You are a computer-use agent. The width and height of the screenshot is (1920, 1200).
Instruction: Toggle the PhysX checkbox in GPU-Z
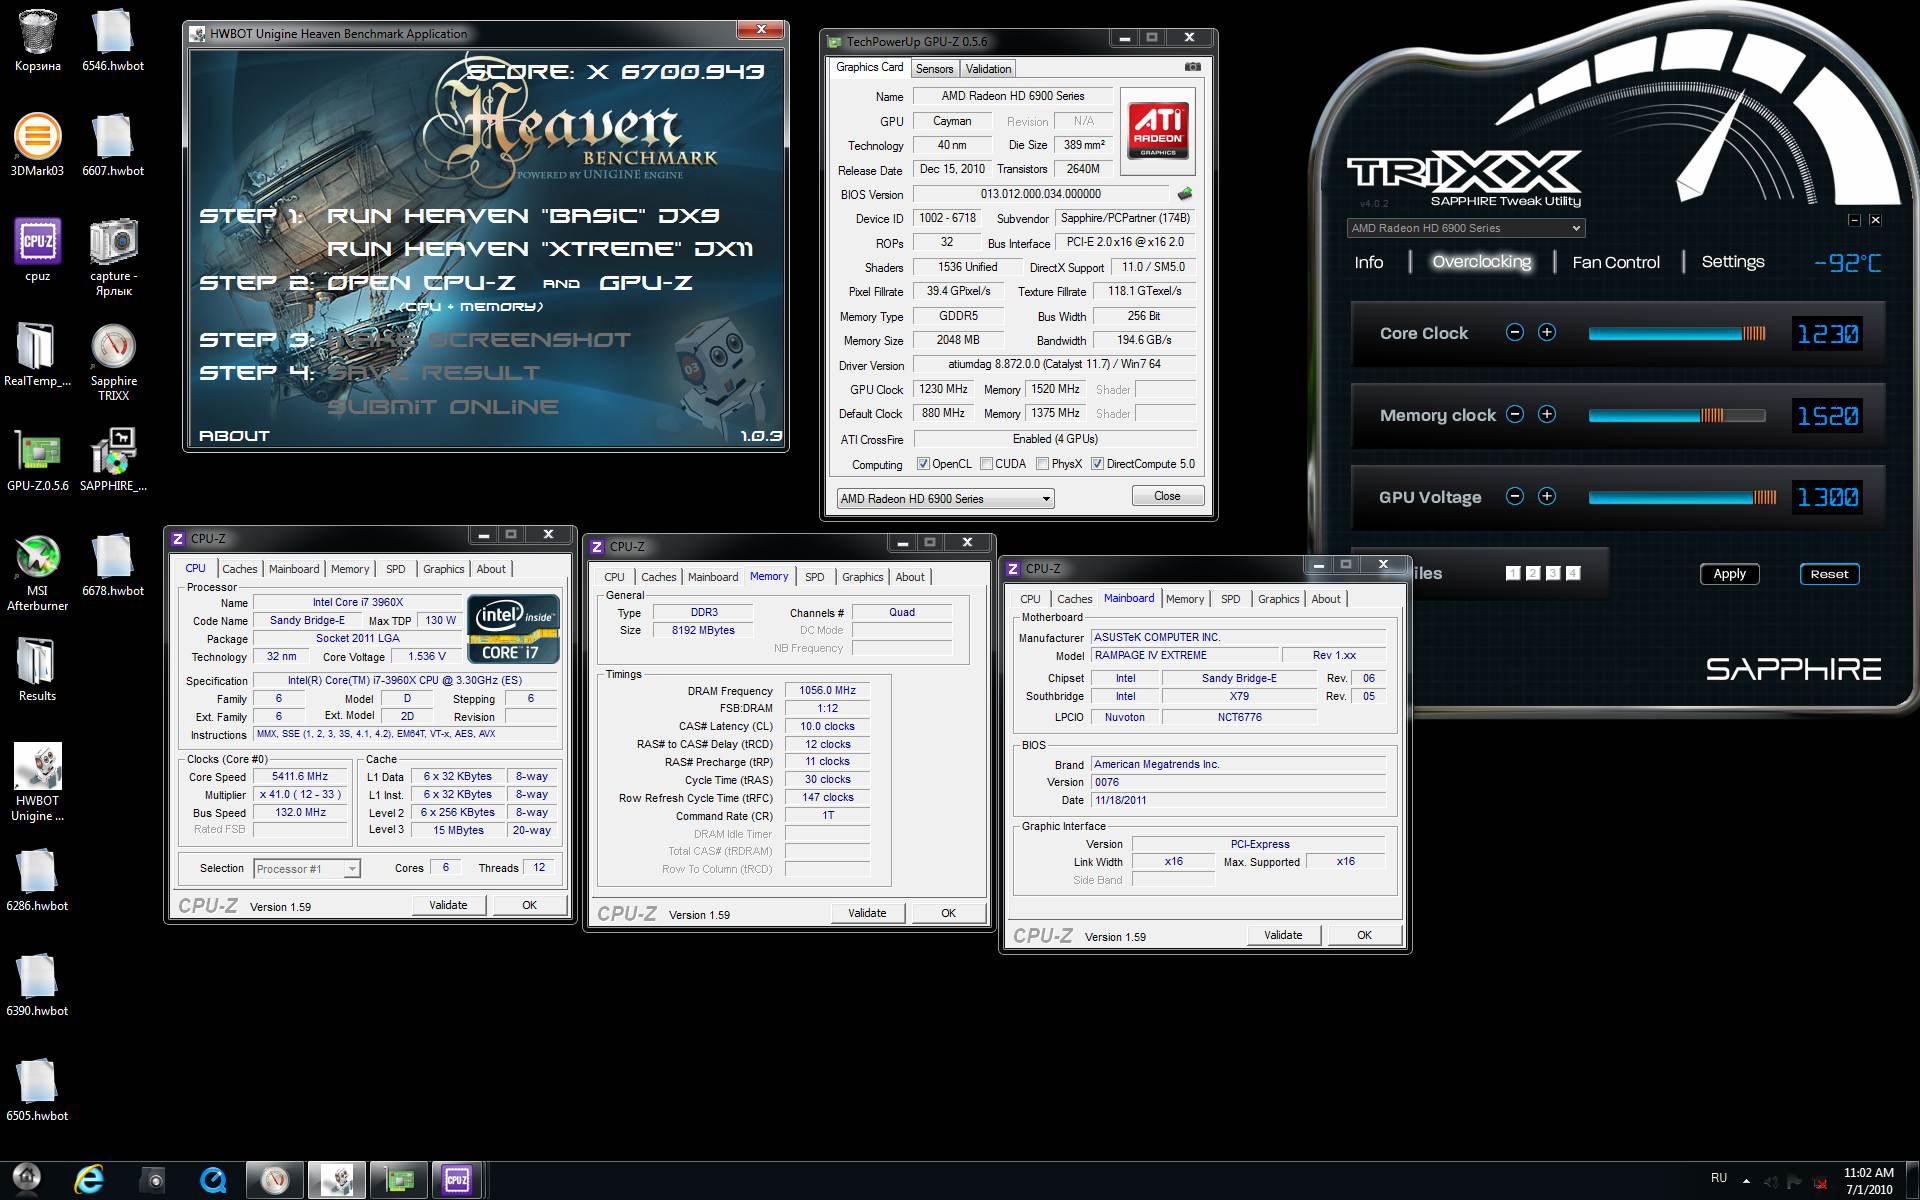(x=1042, y=464)
